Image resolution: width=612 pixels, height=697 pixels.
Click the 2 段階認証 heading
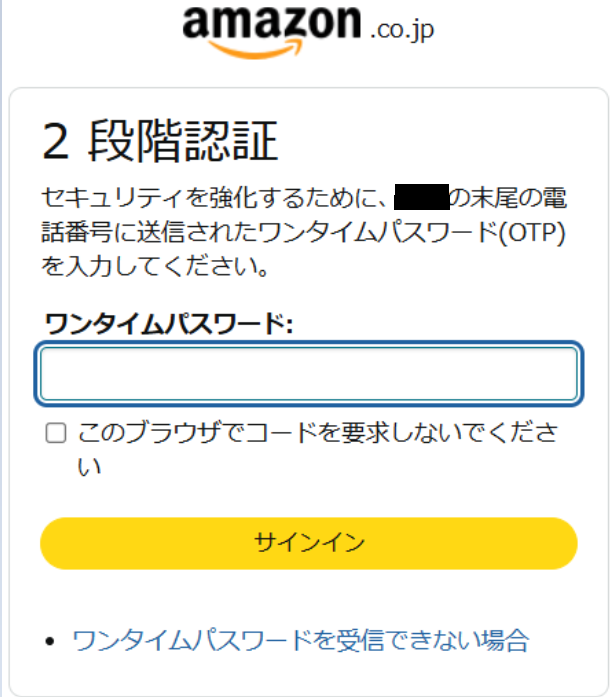160,141
